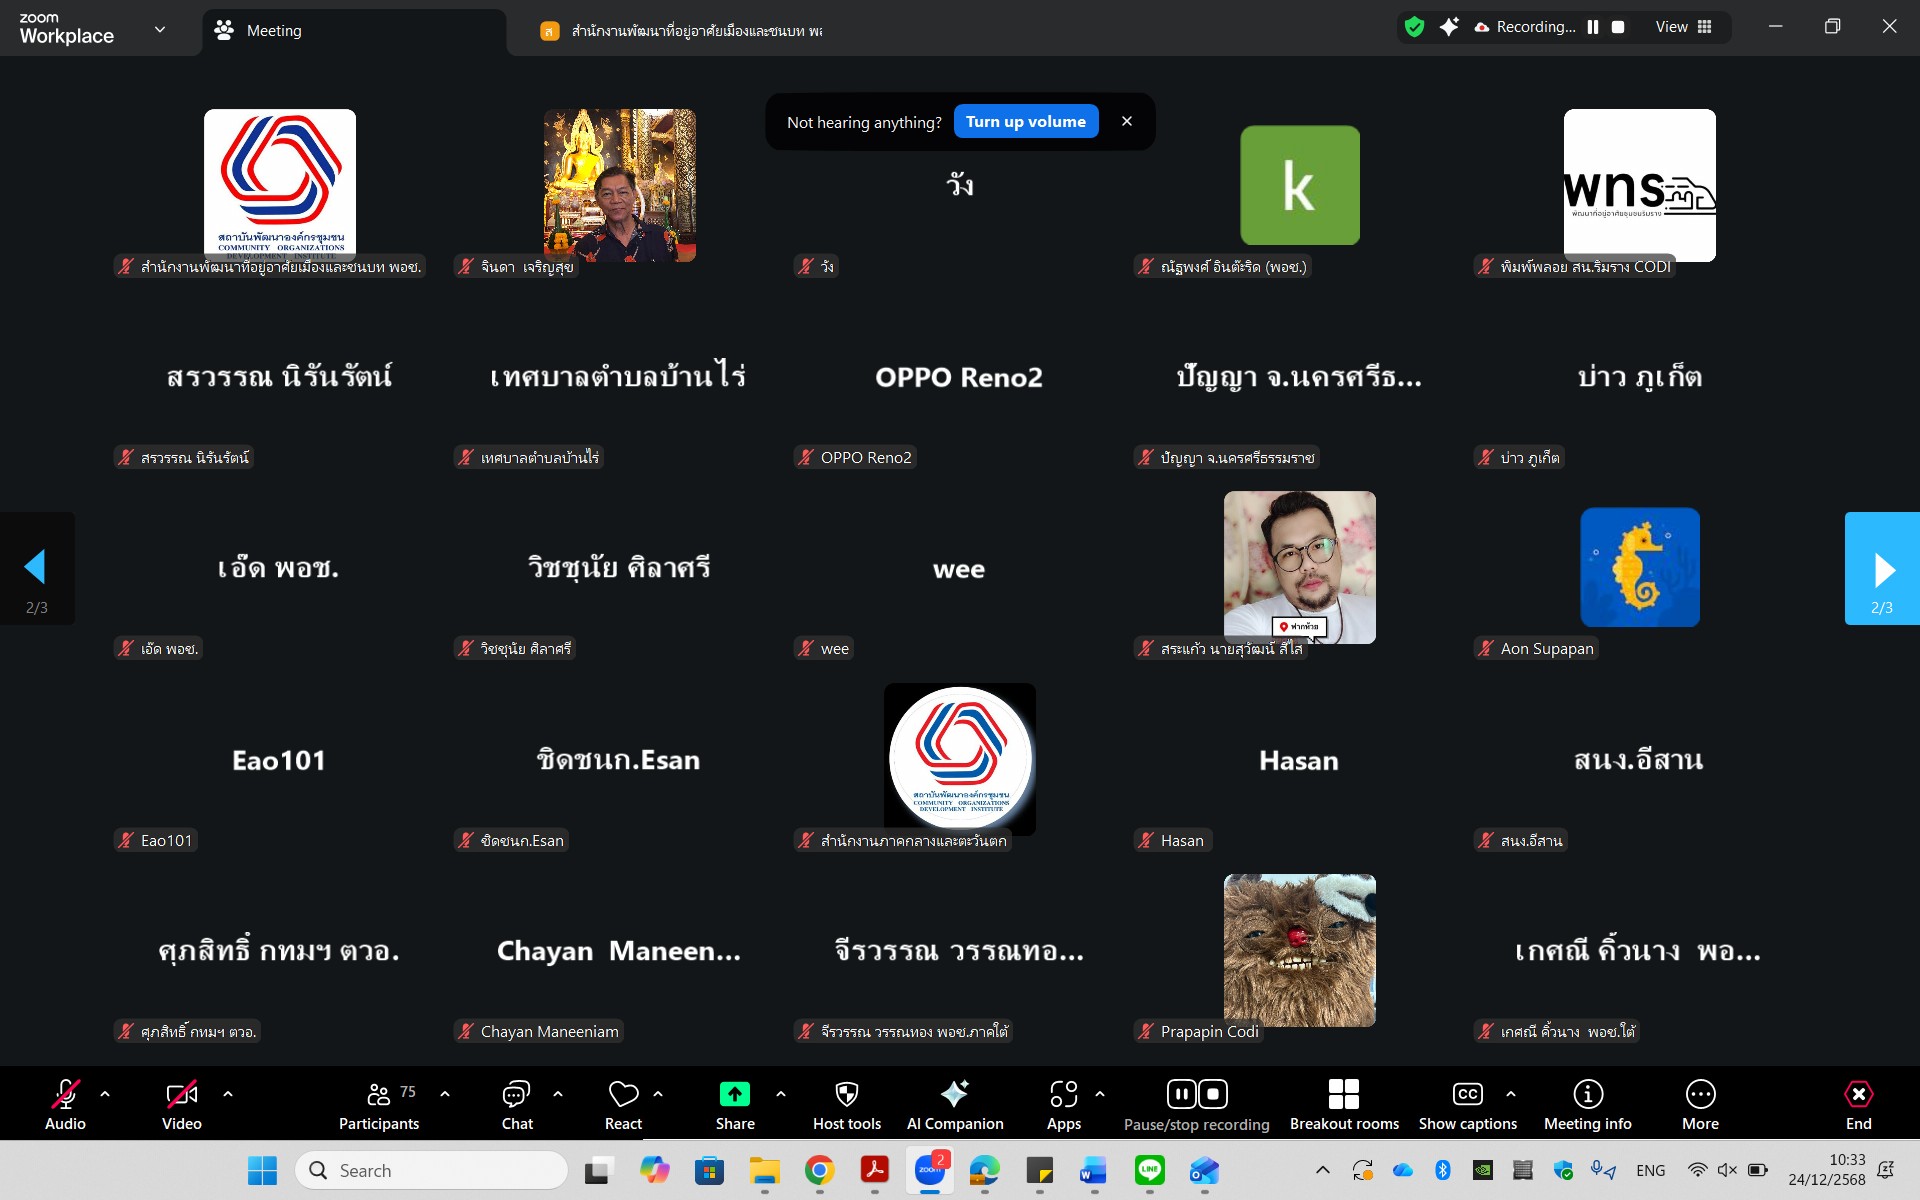Click Turn up volume button
The height and width of the screenshot is (1200, 1920).
pos(1025,122)
